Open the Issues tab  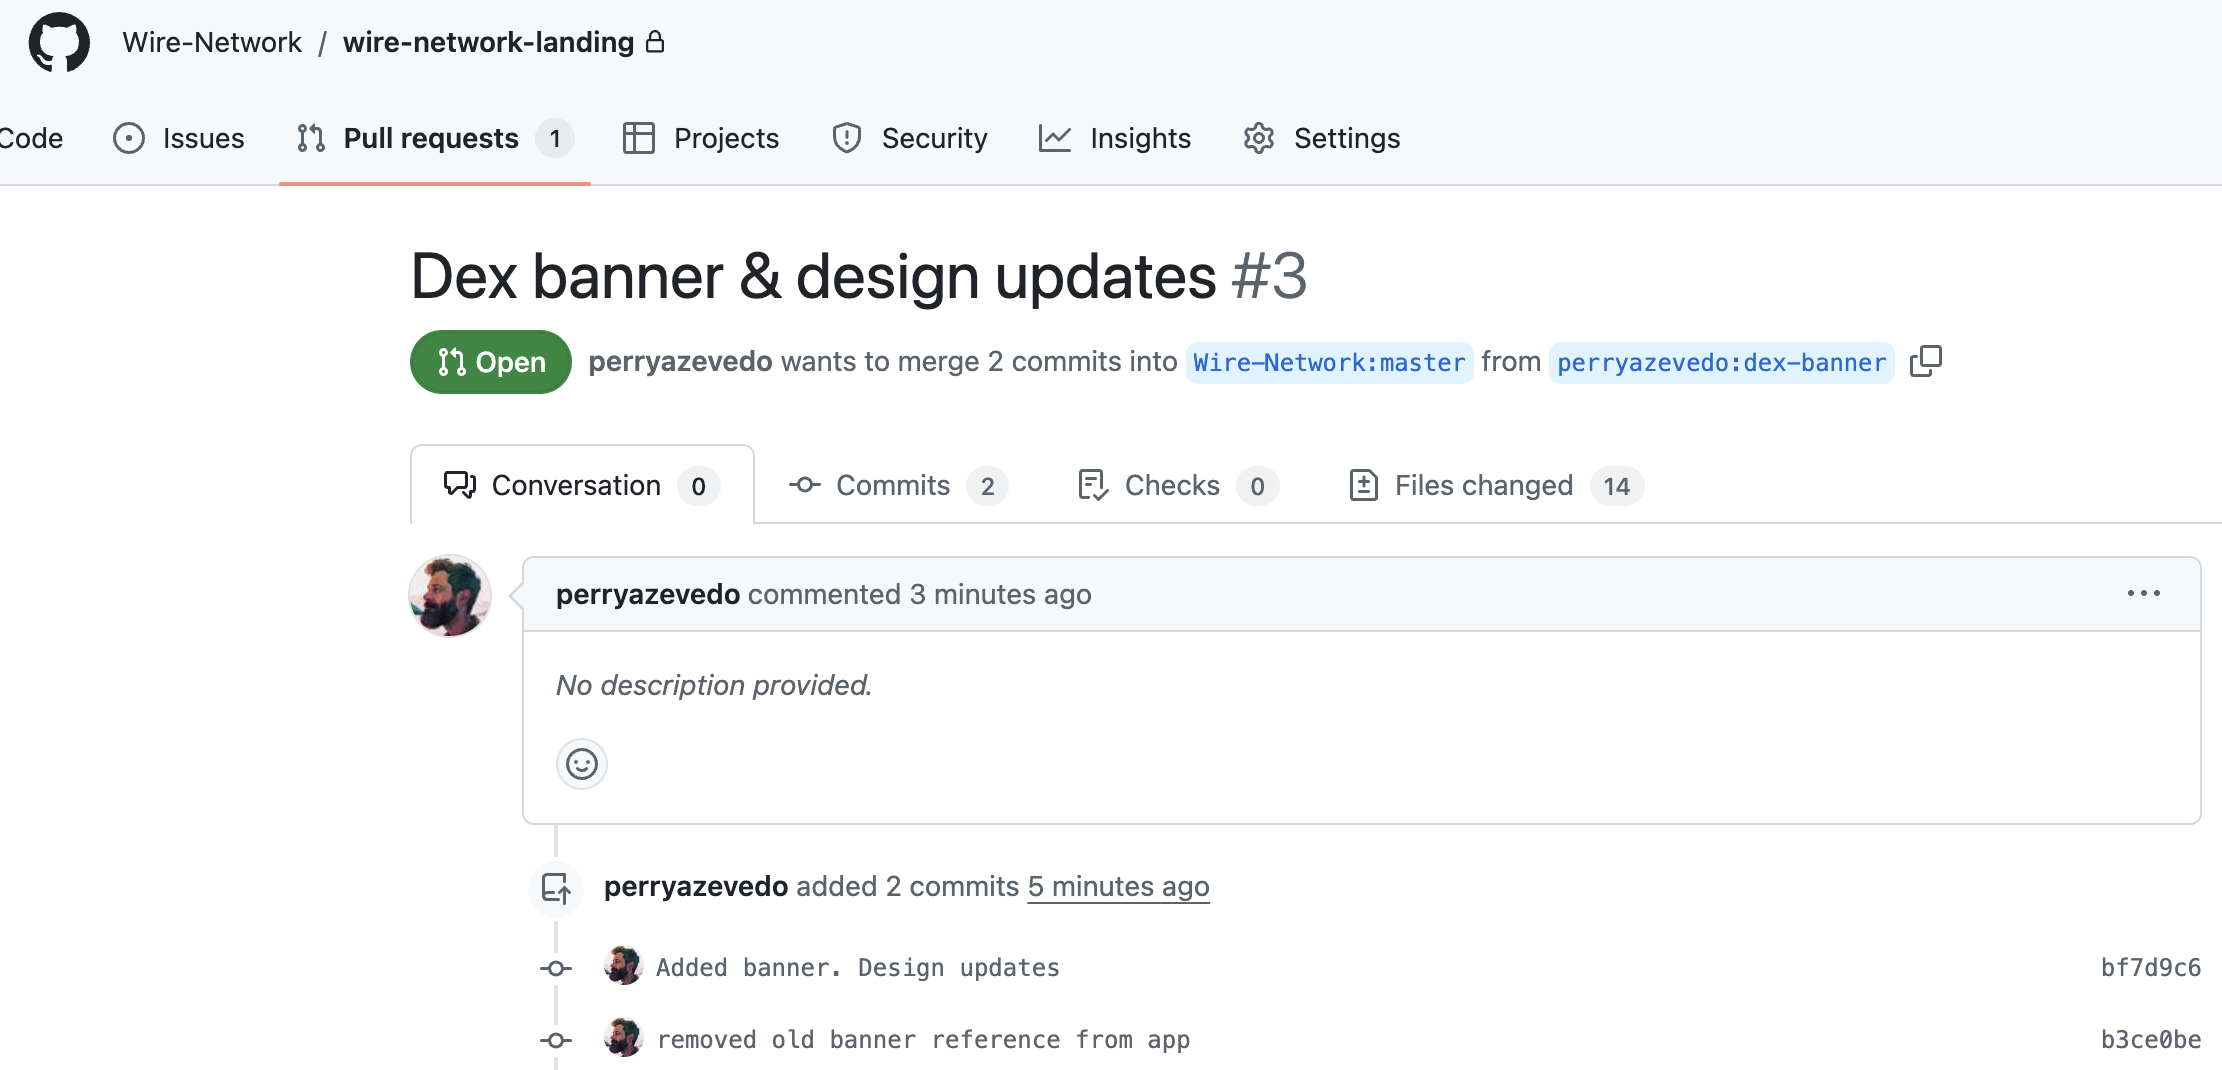tap(179, 138)
